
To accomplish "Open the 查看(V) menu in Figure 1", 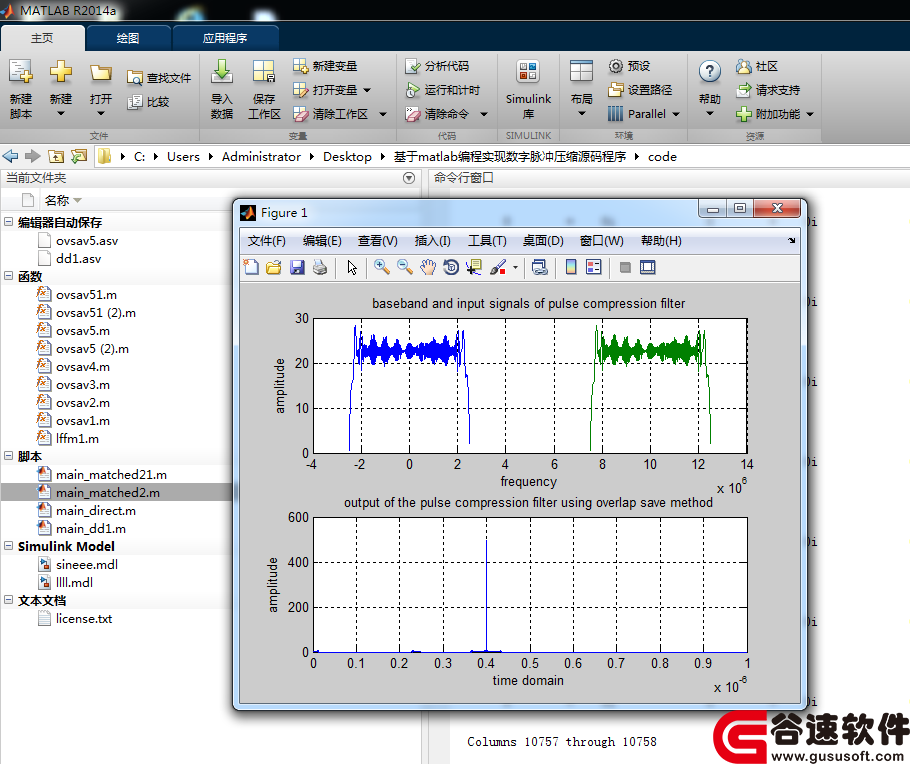I will 378,241.
